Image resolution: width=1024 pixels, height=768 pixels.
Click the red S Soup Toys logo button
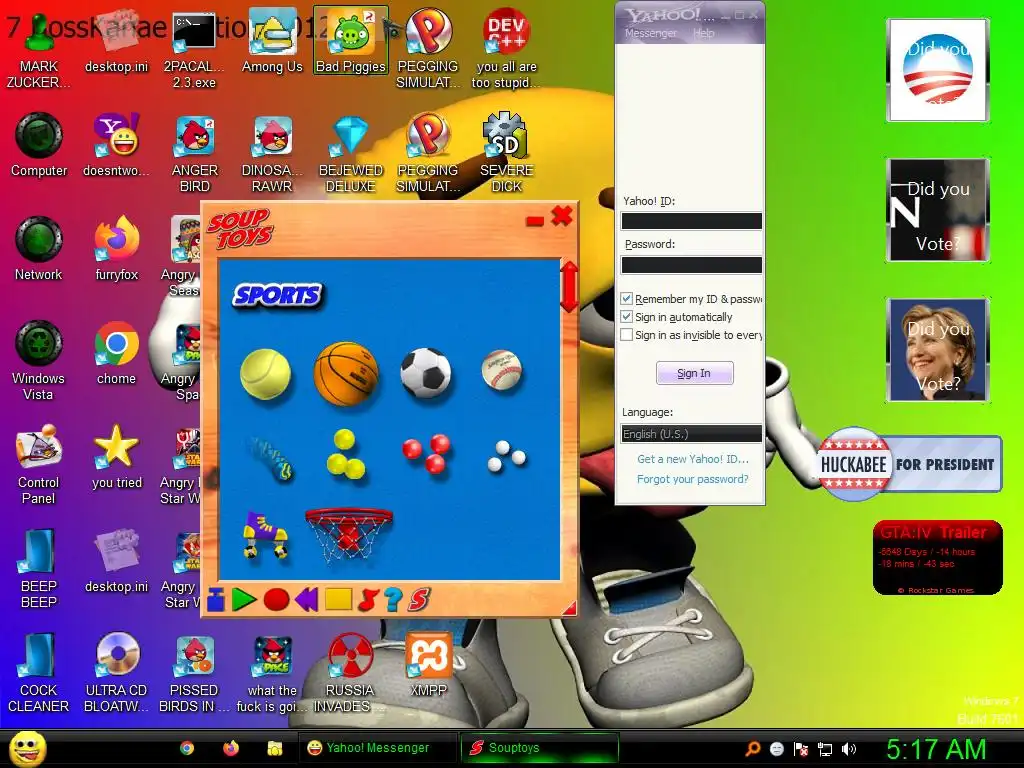[x=419, y=600]
